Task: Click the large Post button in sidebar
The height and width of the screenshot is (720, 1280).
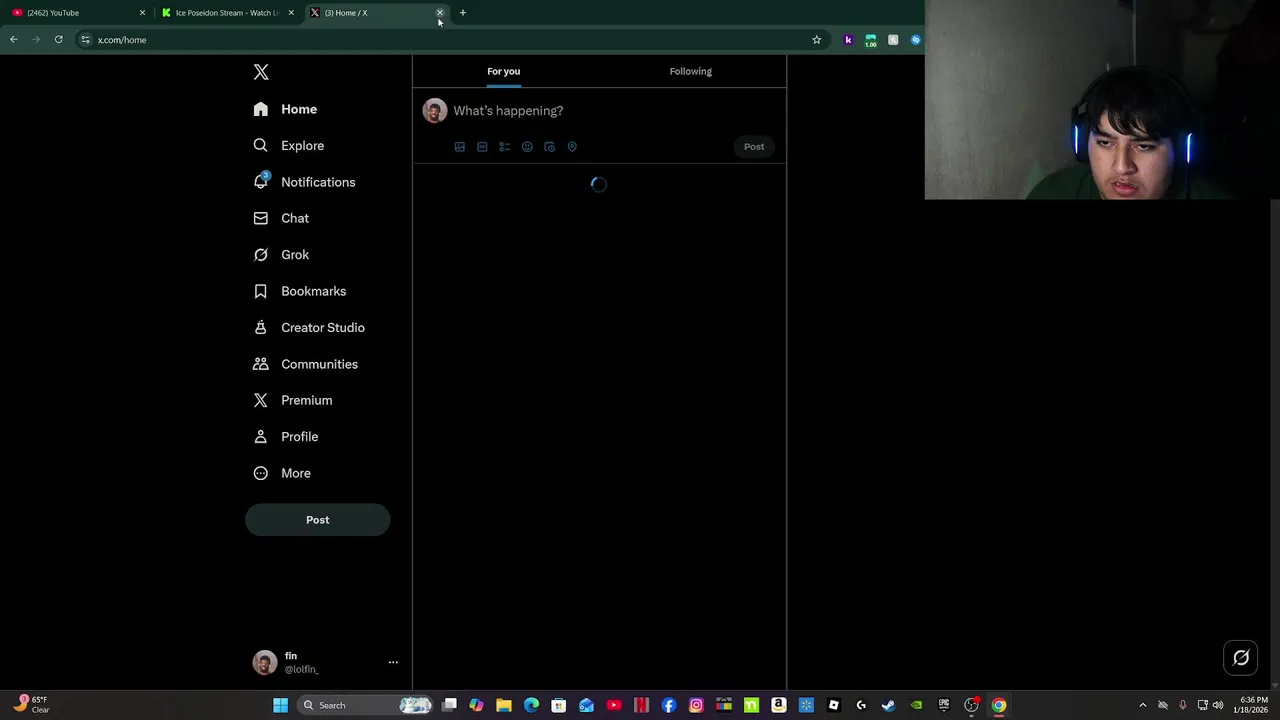Action: click(x=317, y=520)
